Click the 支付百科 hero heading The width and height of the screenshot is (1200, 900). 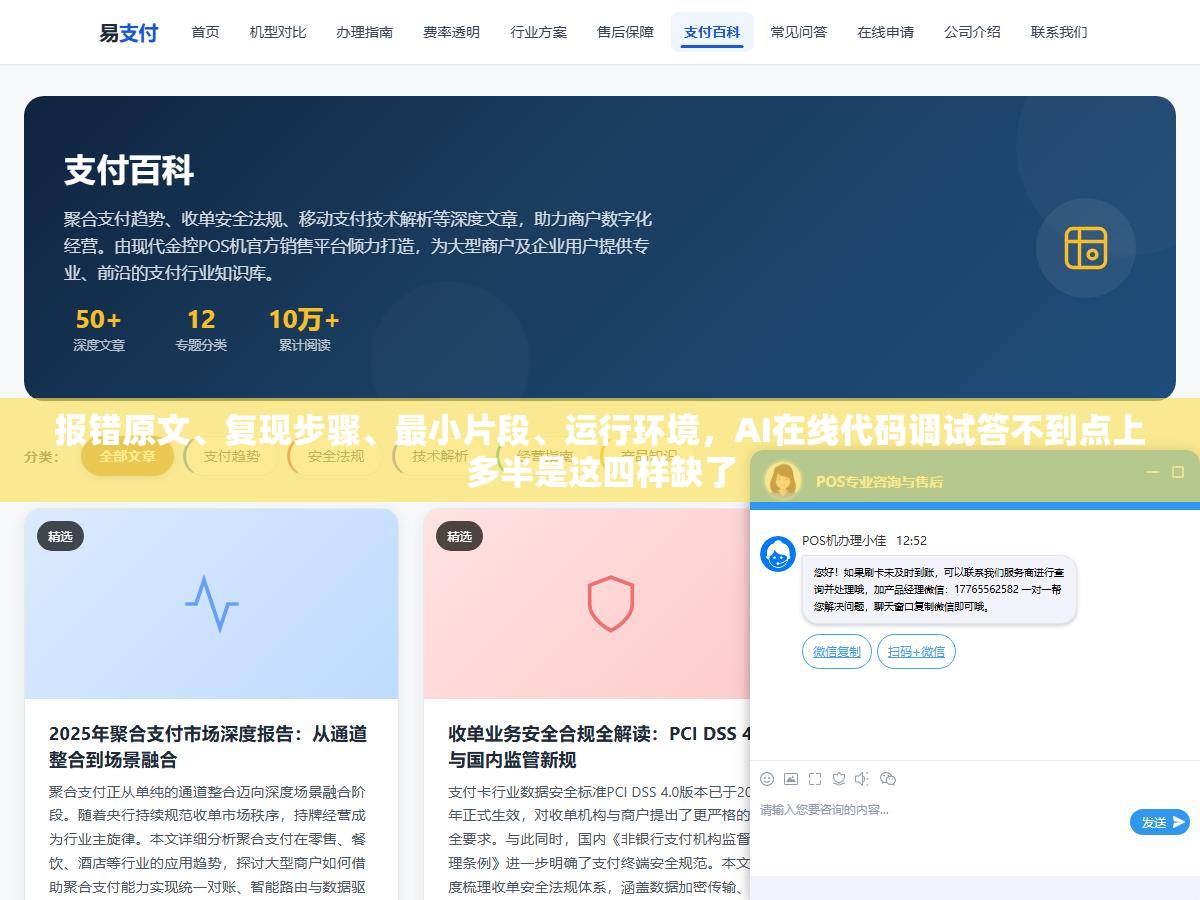click(x=129, y=170)
